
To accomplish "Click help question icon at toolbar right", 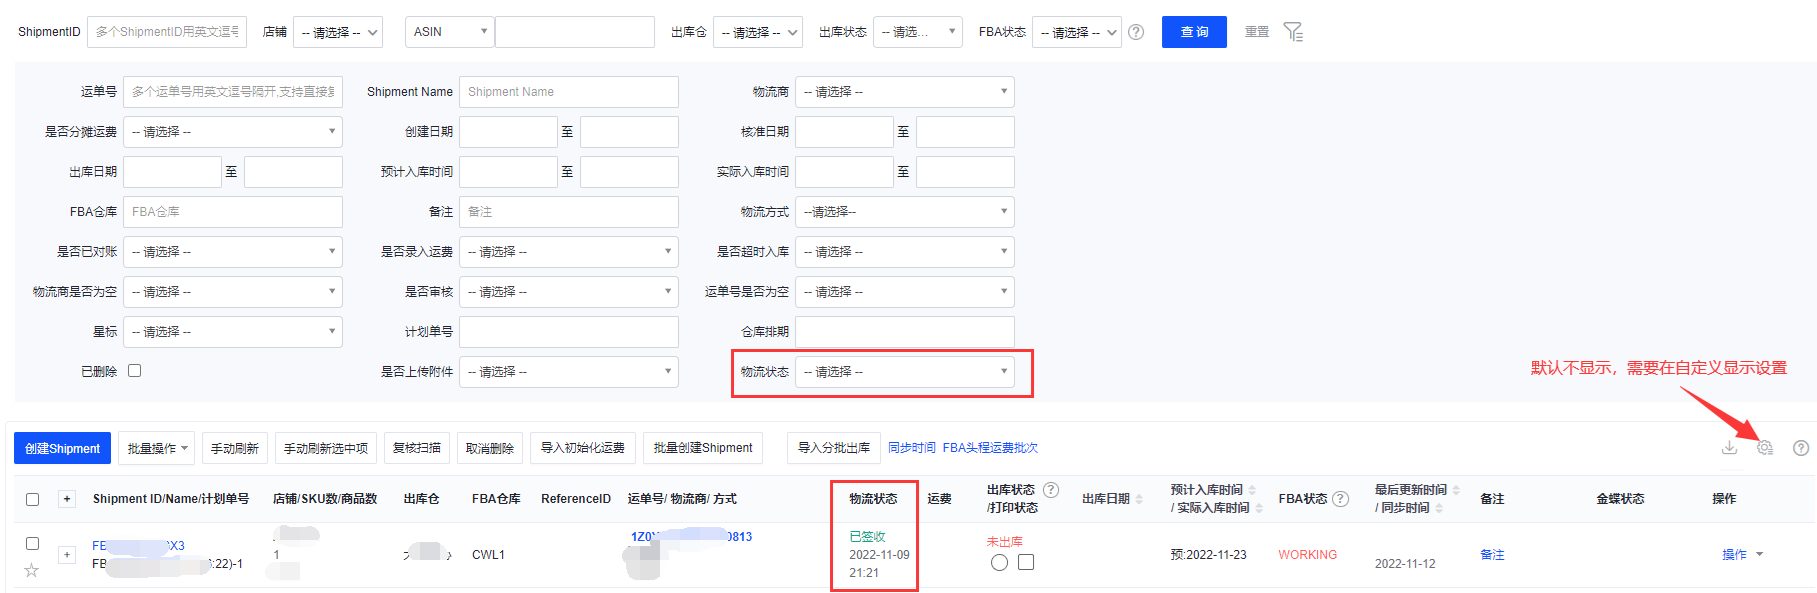I will click(1801, 448).
